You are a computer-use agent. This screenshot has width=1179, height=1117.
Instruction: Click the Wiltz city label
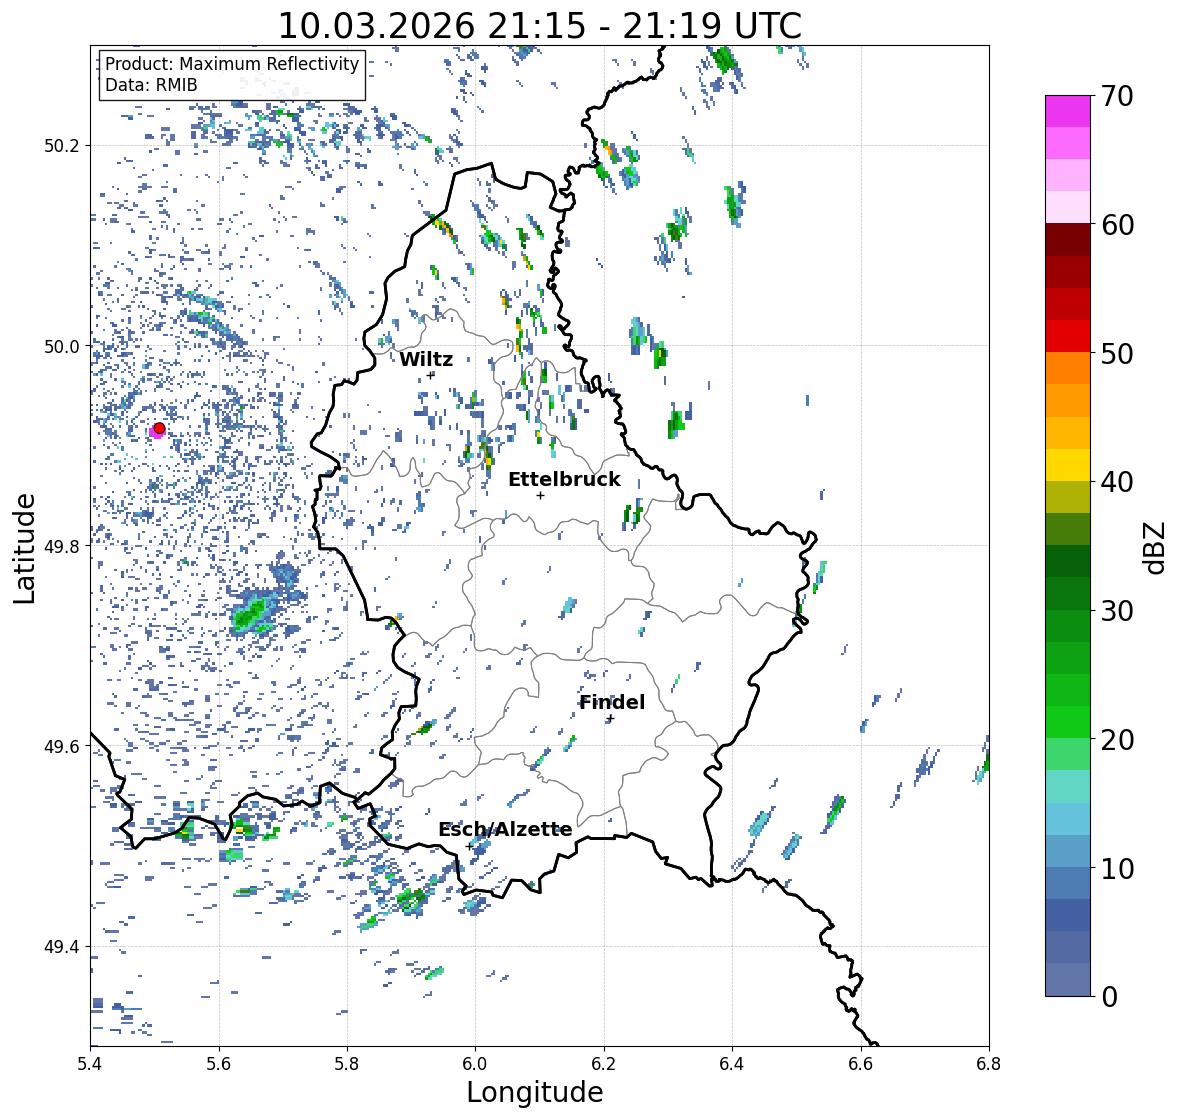pos(426,359)
